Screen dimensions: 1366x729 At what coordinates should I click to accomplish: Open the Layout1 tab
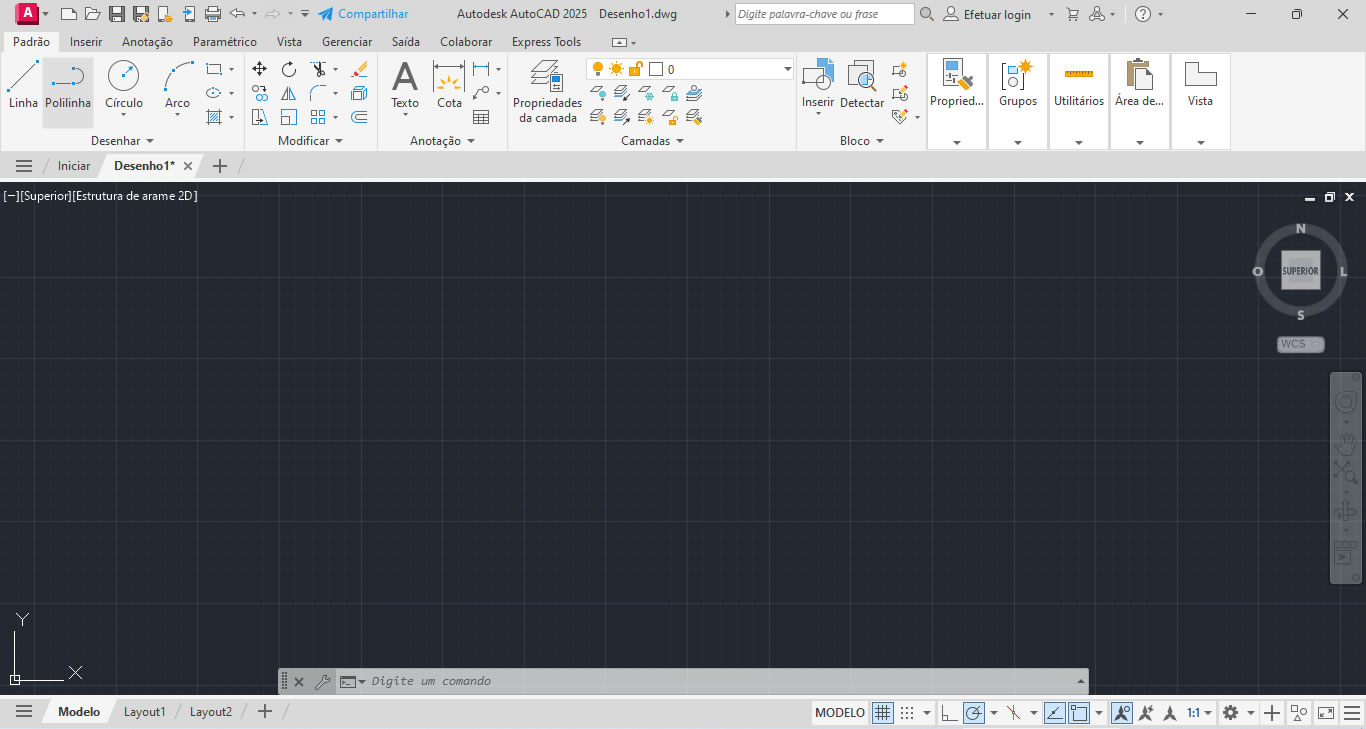[144, 712]
